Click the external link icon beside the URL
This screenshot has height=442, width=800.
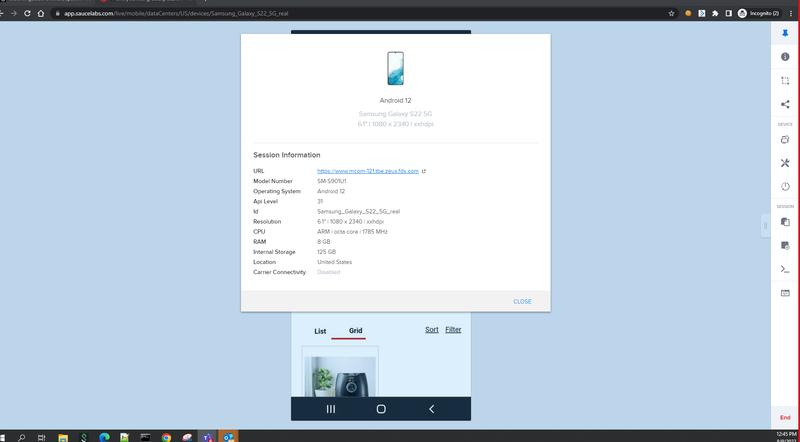coord(424,171)
